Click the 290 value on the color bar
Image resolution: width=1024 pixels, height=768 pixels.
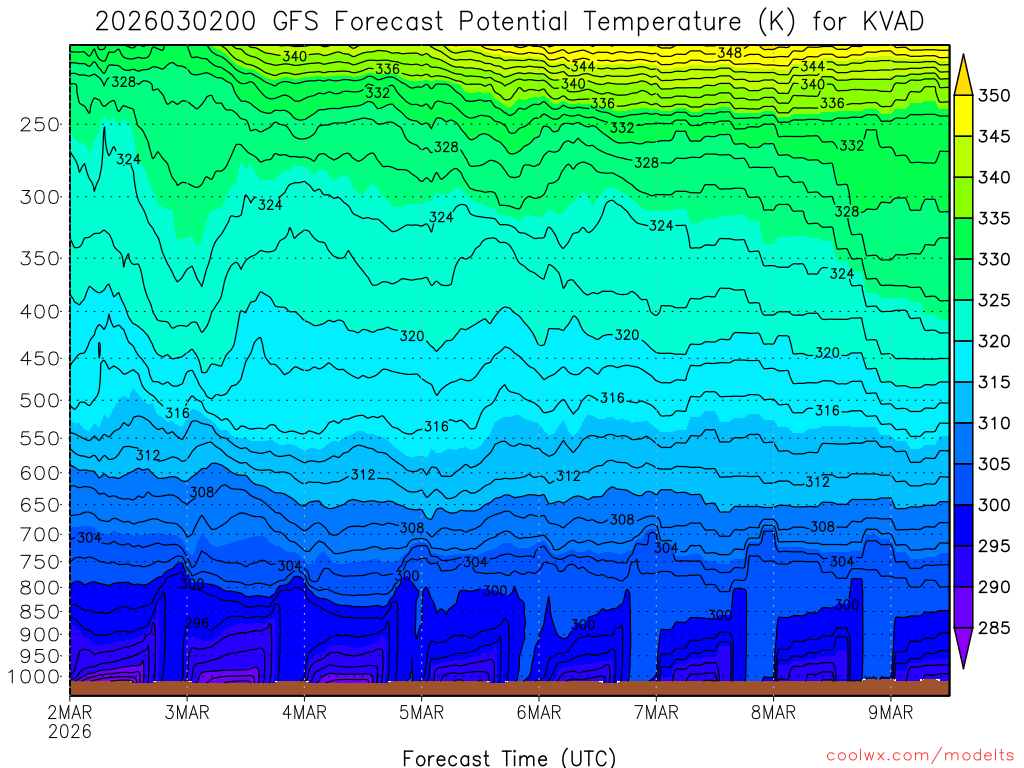pos(994,587)
